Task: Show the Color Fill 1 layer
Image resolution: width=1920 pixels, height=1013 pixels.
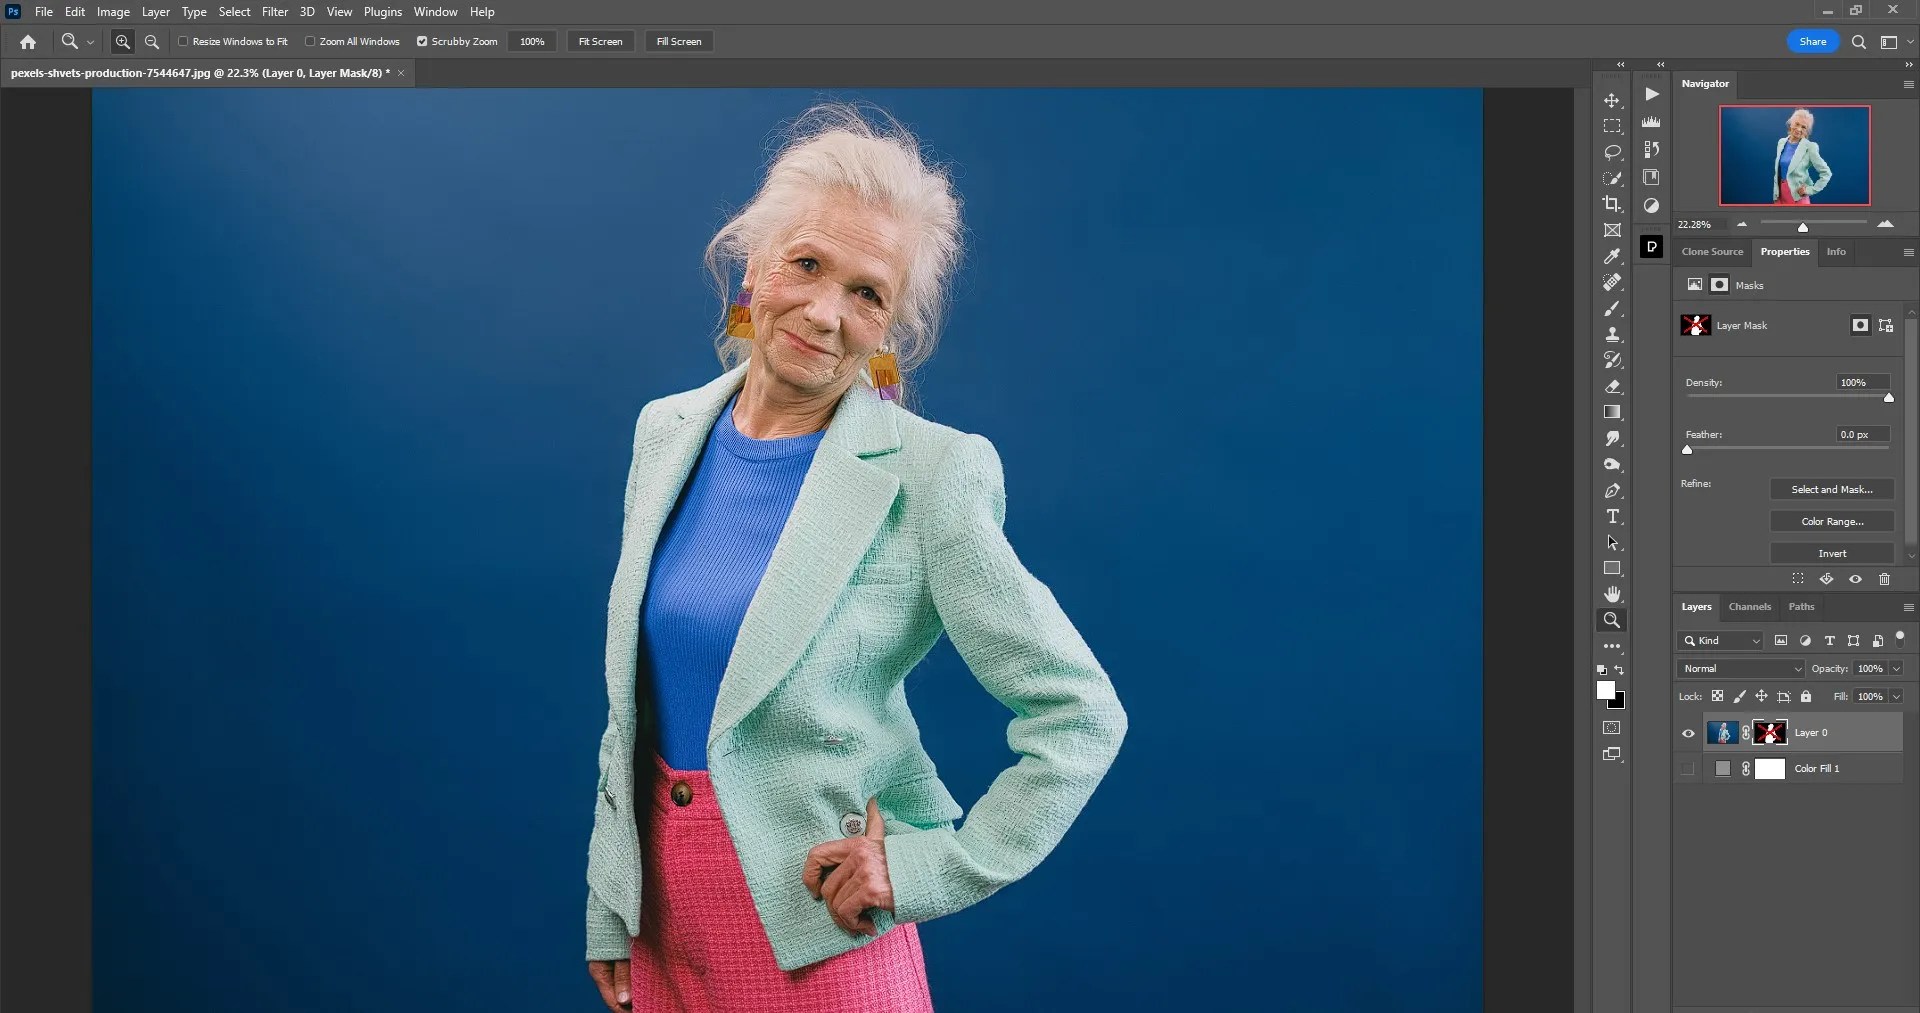Action: [1688, 769]
